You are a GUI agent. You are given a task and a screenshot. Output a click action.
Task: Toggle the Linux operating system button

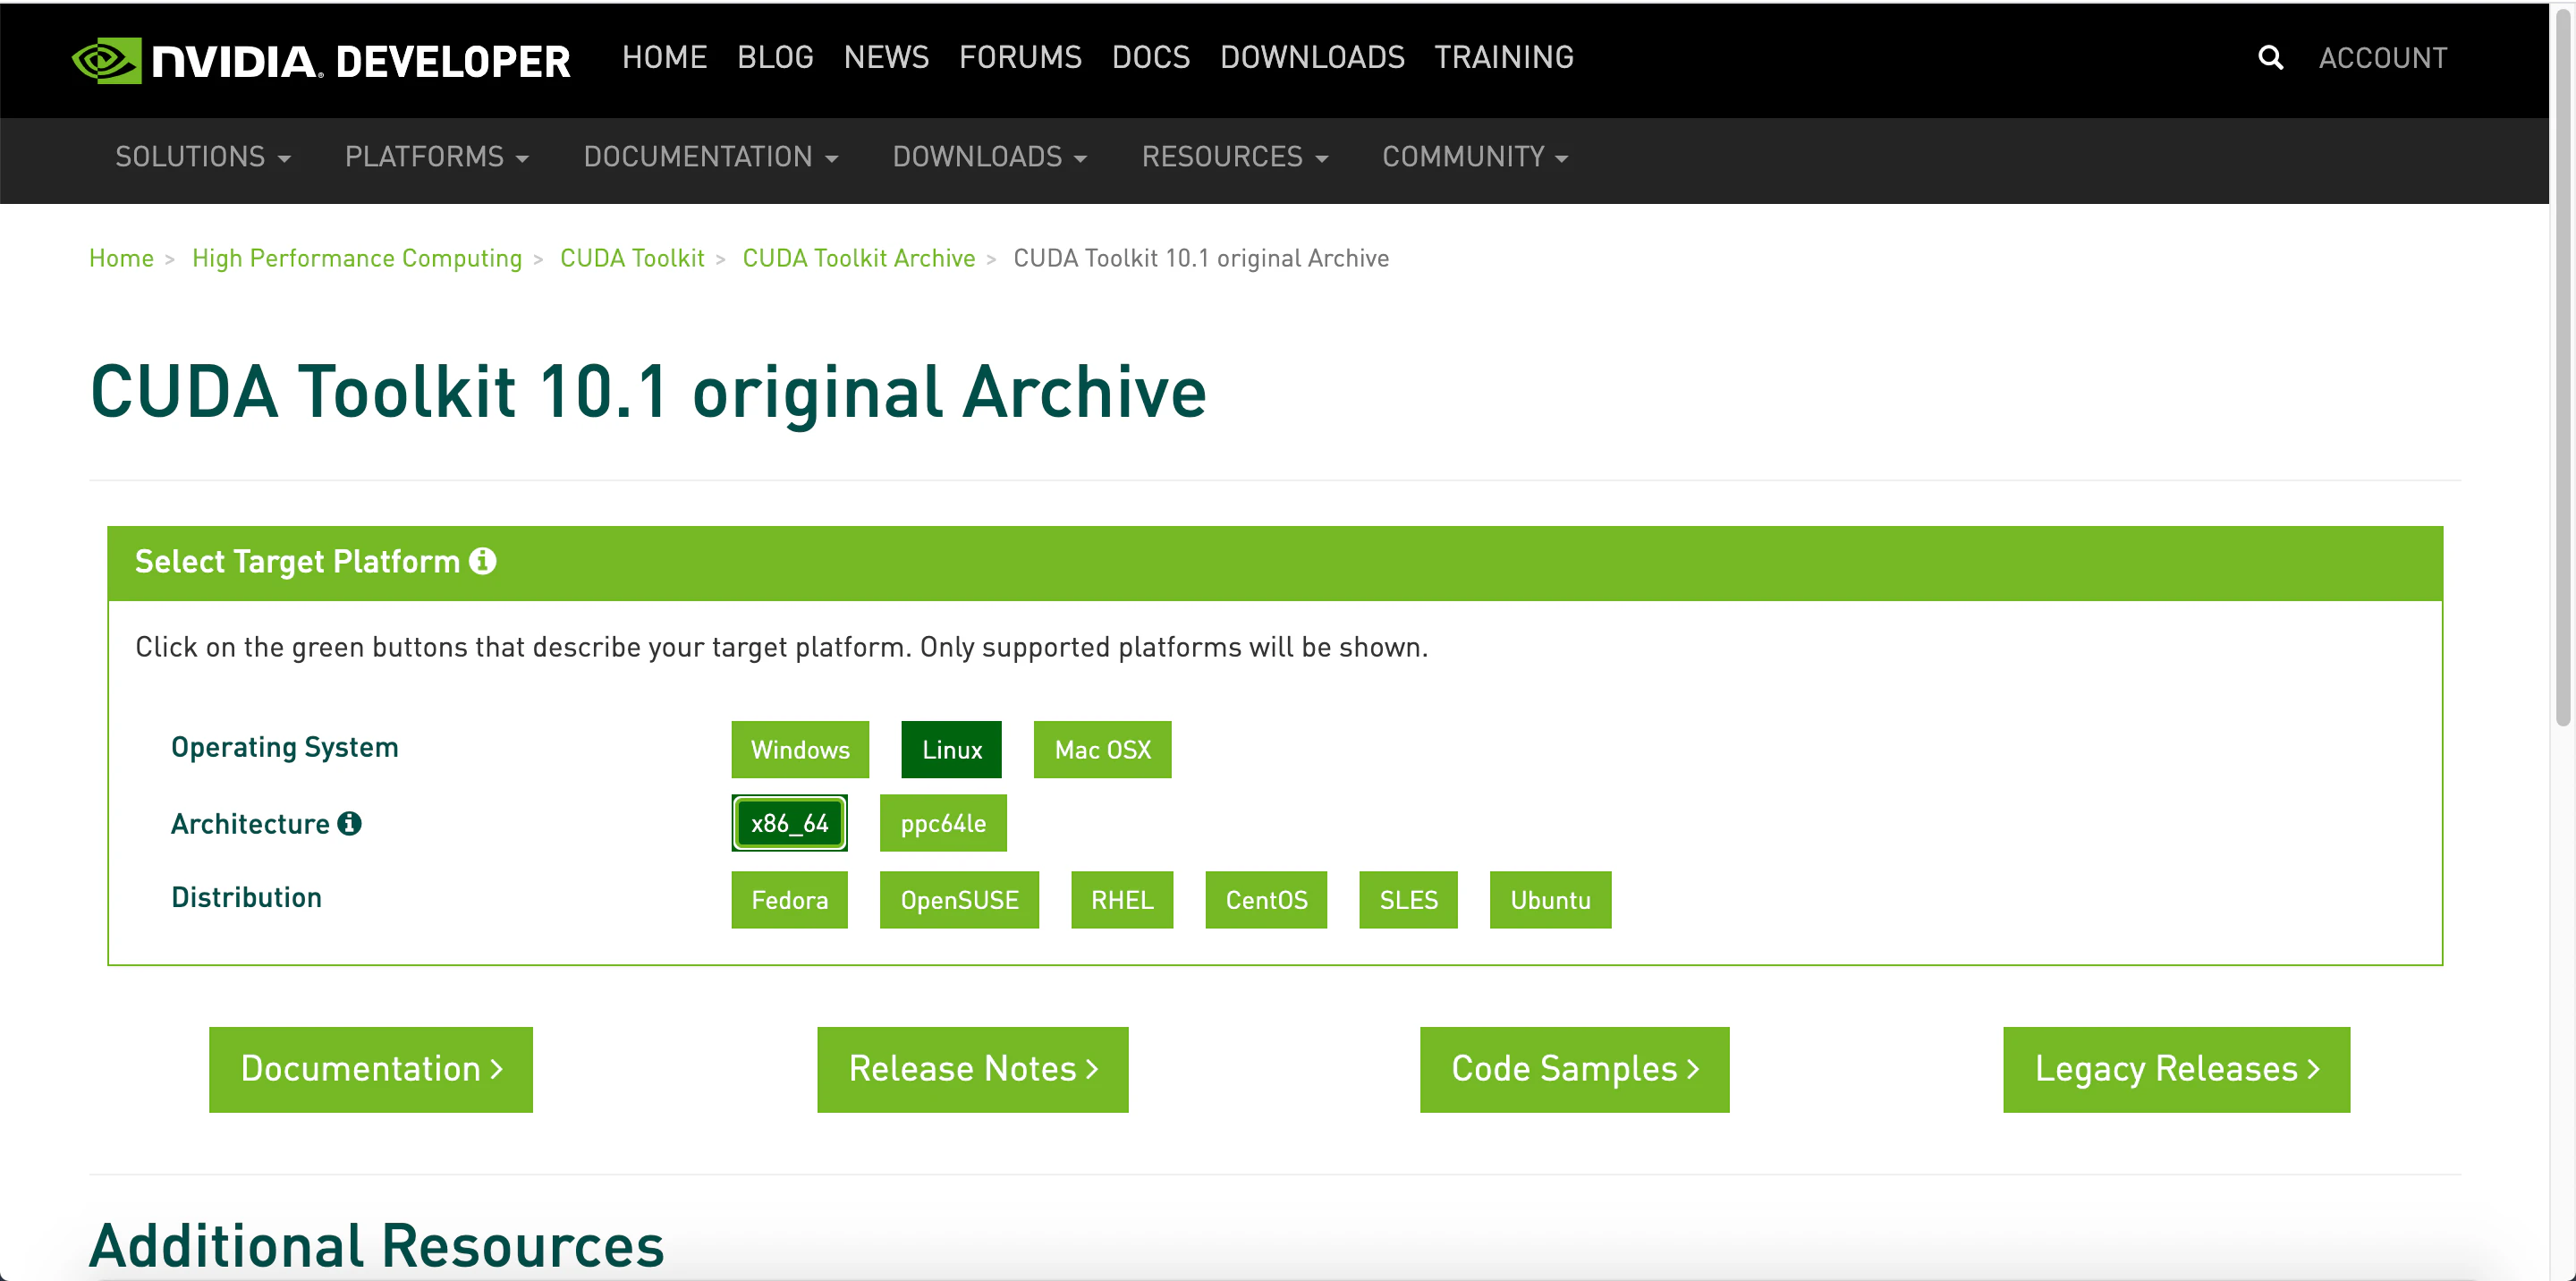950,749
